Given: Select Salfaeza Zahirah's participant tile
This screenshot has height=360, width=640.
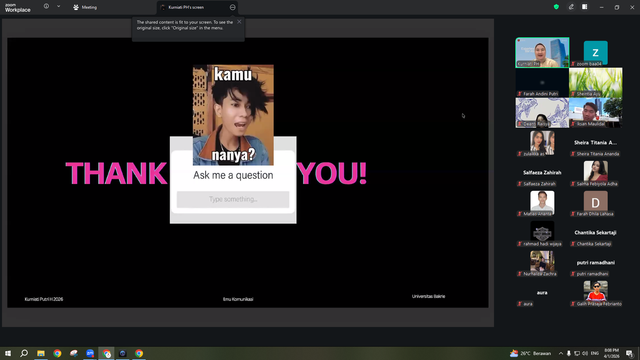Looking at the screenshot, I should pyautogui.click(x=542, y=173).
